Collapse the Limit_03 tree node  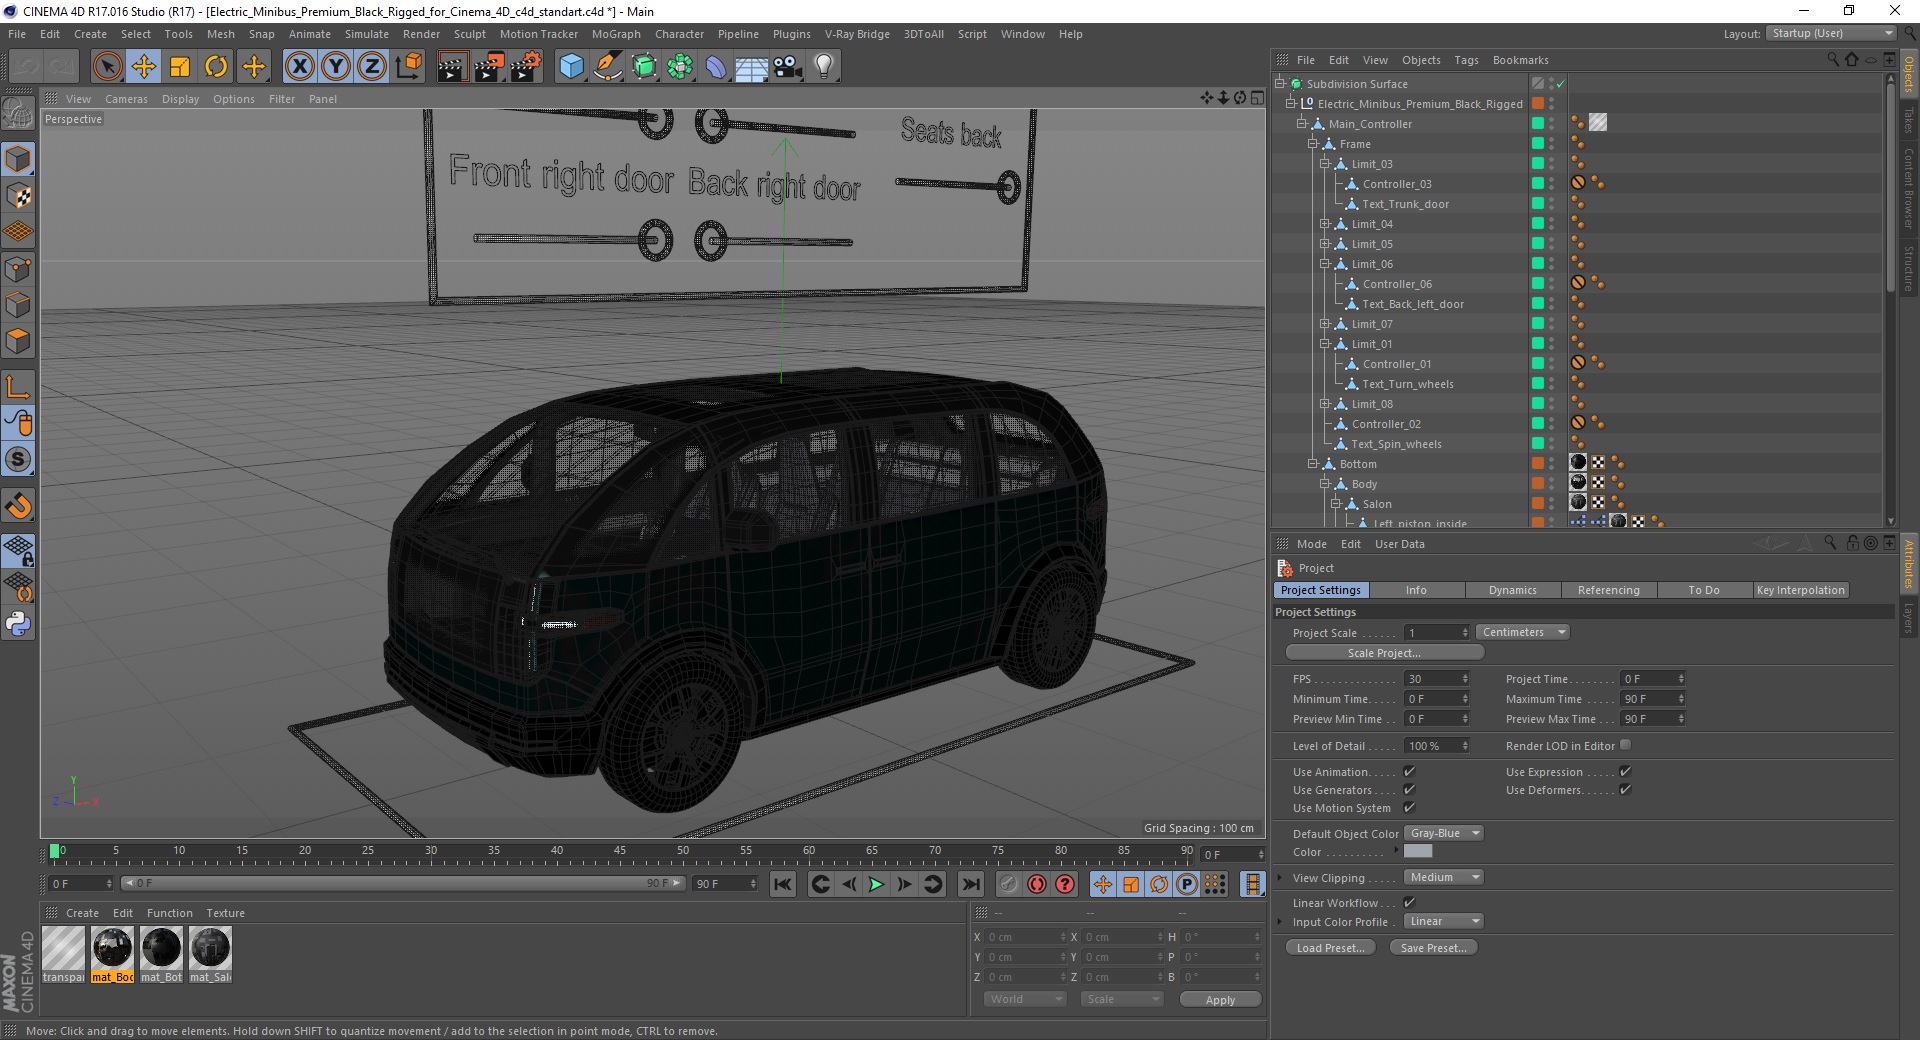click(x=1325, y=164)
